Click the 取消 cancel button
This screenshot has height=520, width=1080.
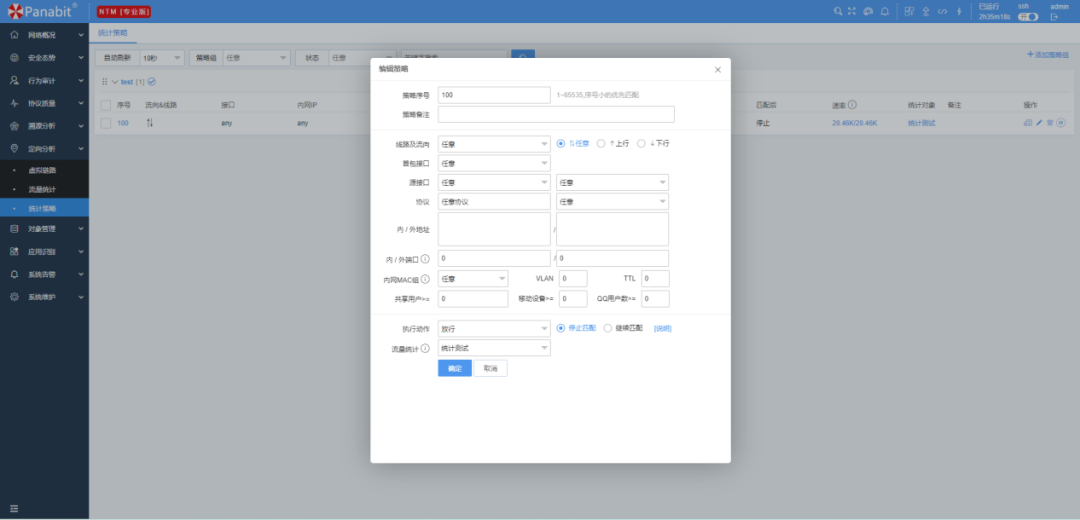coord(490,368)
